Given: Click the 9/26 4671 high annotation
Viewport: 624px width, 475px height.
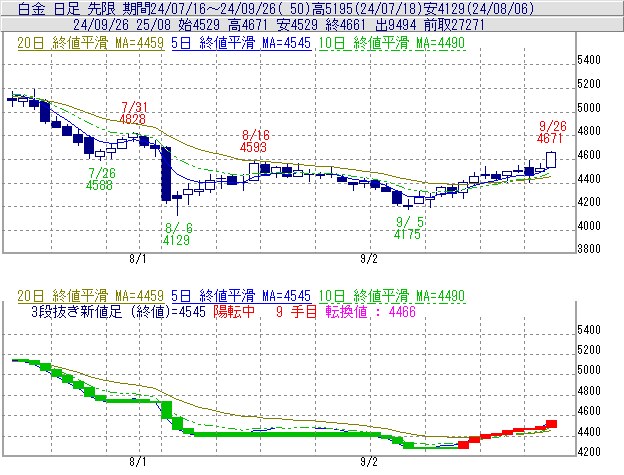Looking at the screenshot, I should coord(551,132).
